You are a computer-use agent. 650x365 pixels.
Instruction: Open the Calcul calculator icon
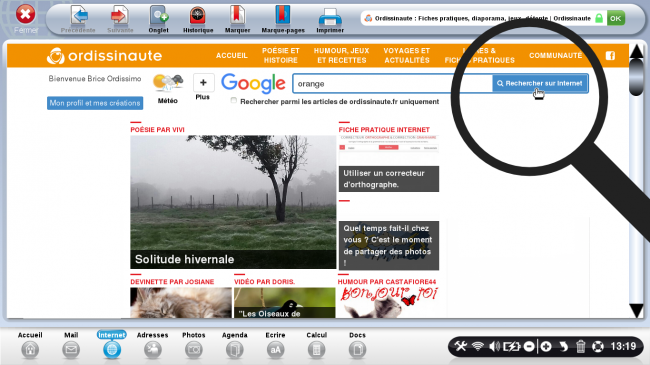point(316,350)
